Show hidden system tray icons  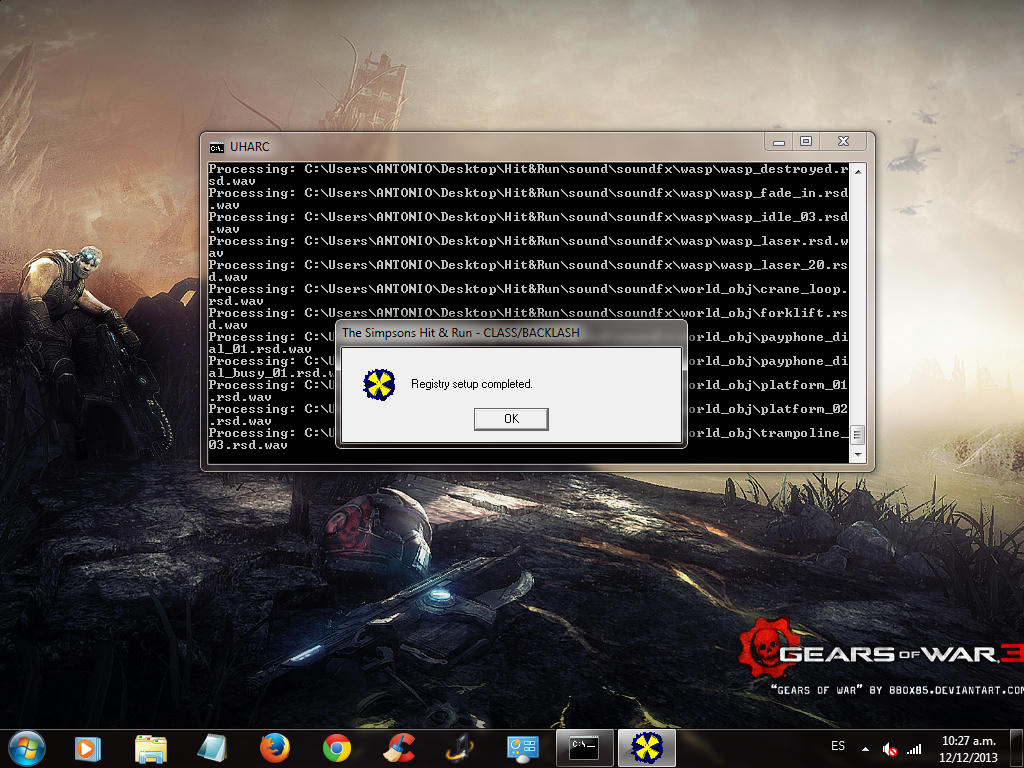[866, 748]
